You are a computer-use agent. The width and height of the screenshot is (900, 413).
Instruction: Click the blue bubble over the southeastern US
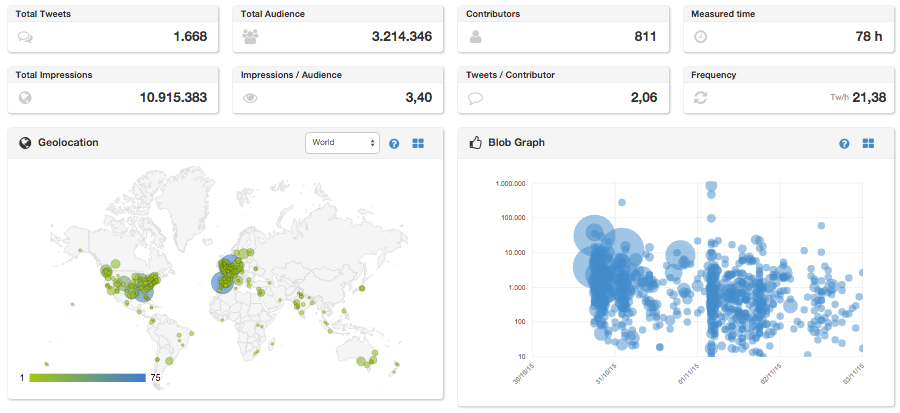[x=143, y=291]
